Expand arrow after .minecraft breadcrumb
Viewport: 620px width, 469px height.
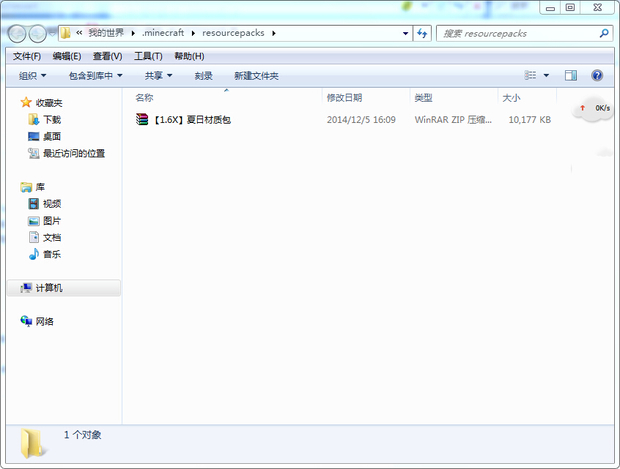[193, 33]
